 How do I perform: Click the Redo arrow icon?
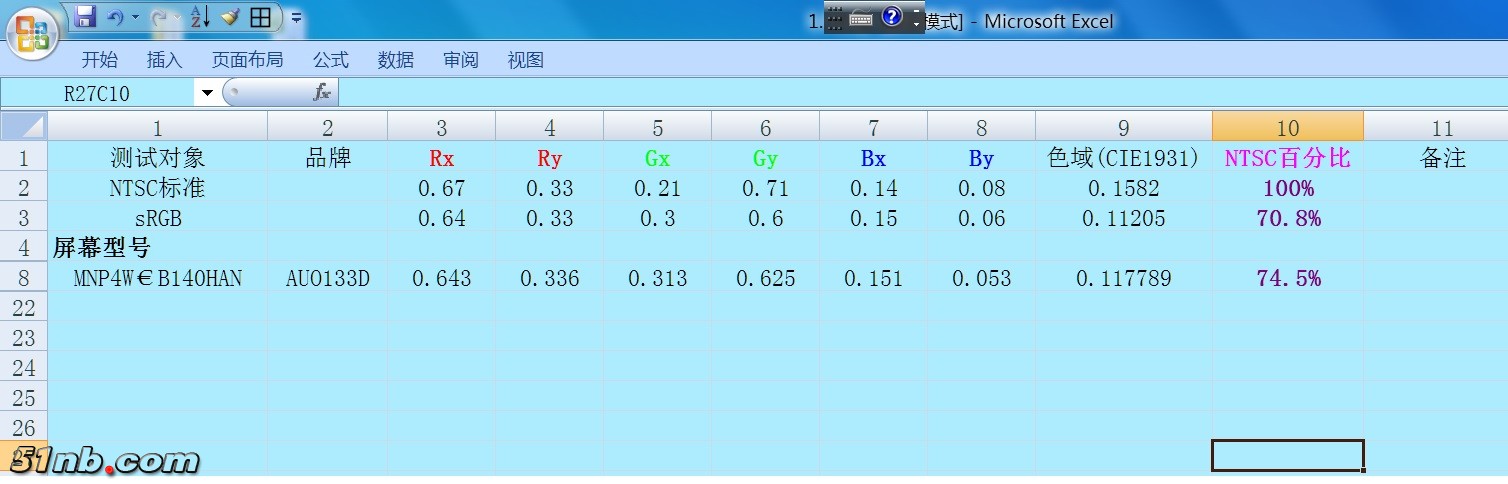coord(158,17)
